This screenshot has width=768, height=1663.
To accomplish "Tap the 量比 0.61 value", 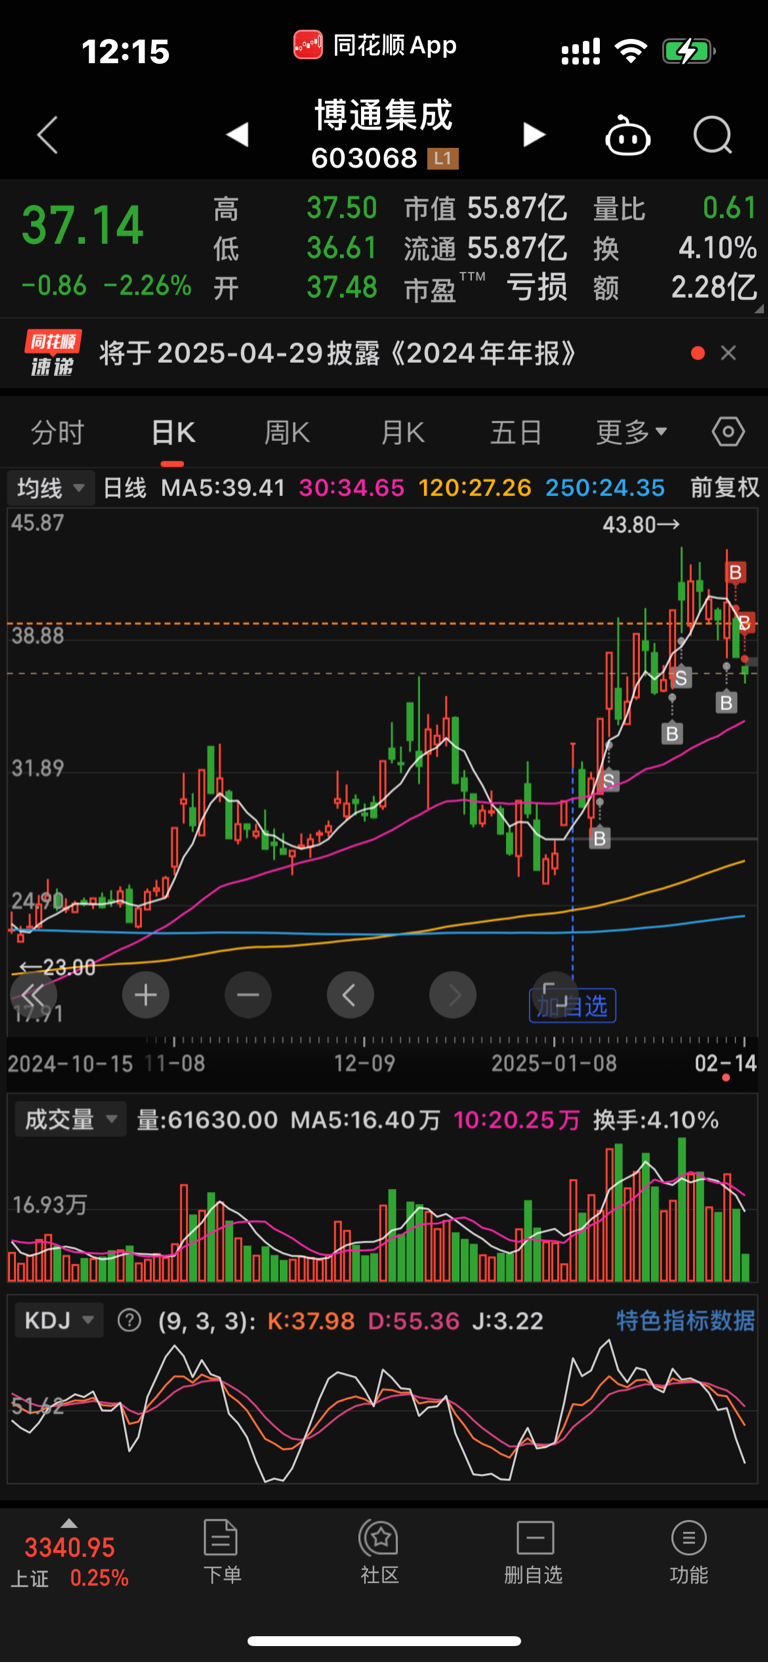I will (675, 208).
